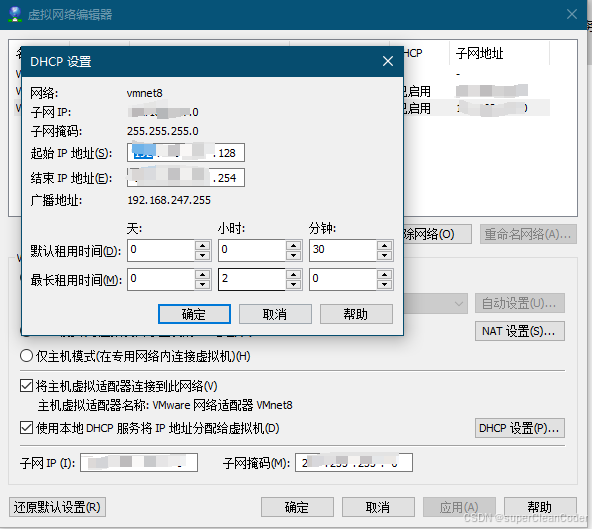Click the 重命名网络(A) button
The image size is (592, 529).
coord(528,234)
